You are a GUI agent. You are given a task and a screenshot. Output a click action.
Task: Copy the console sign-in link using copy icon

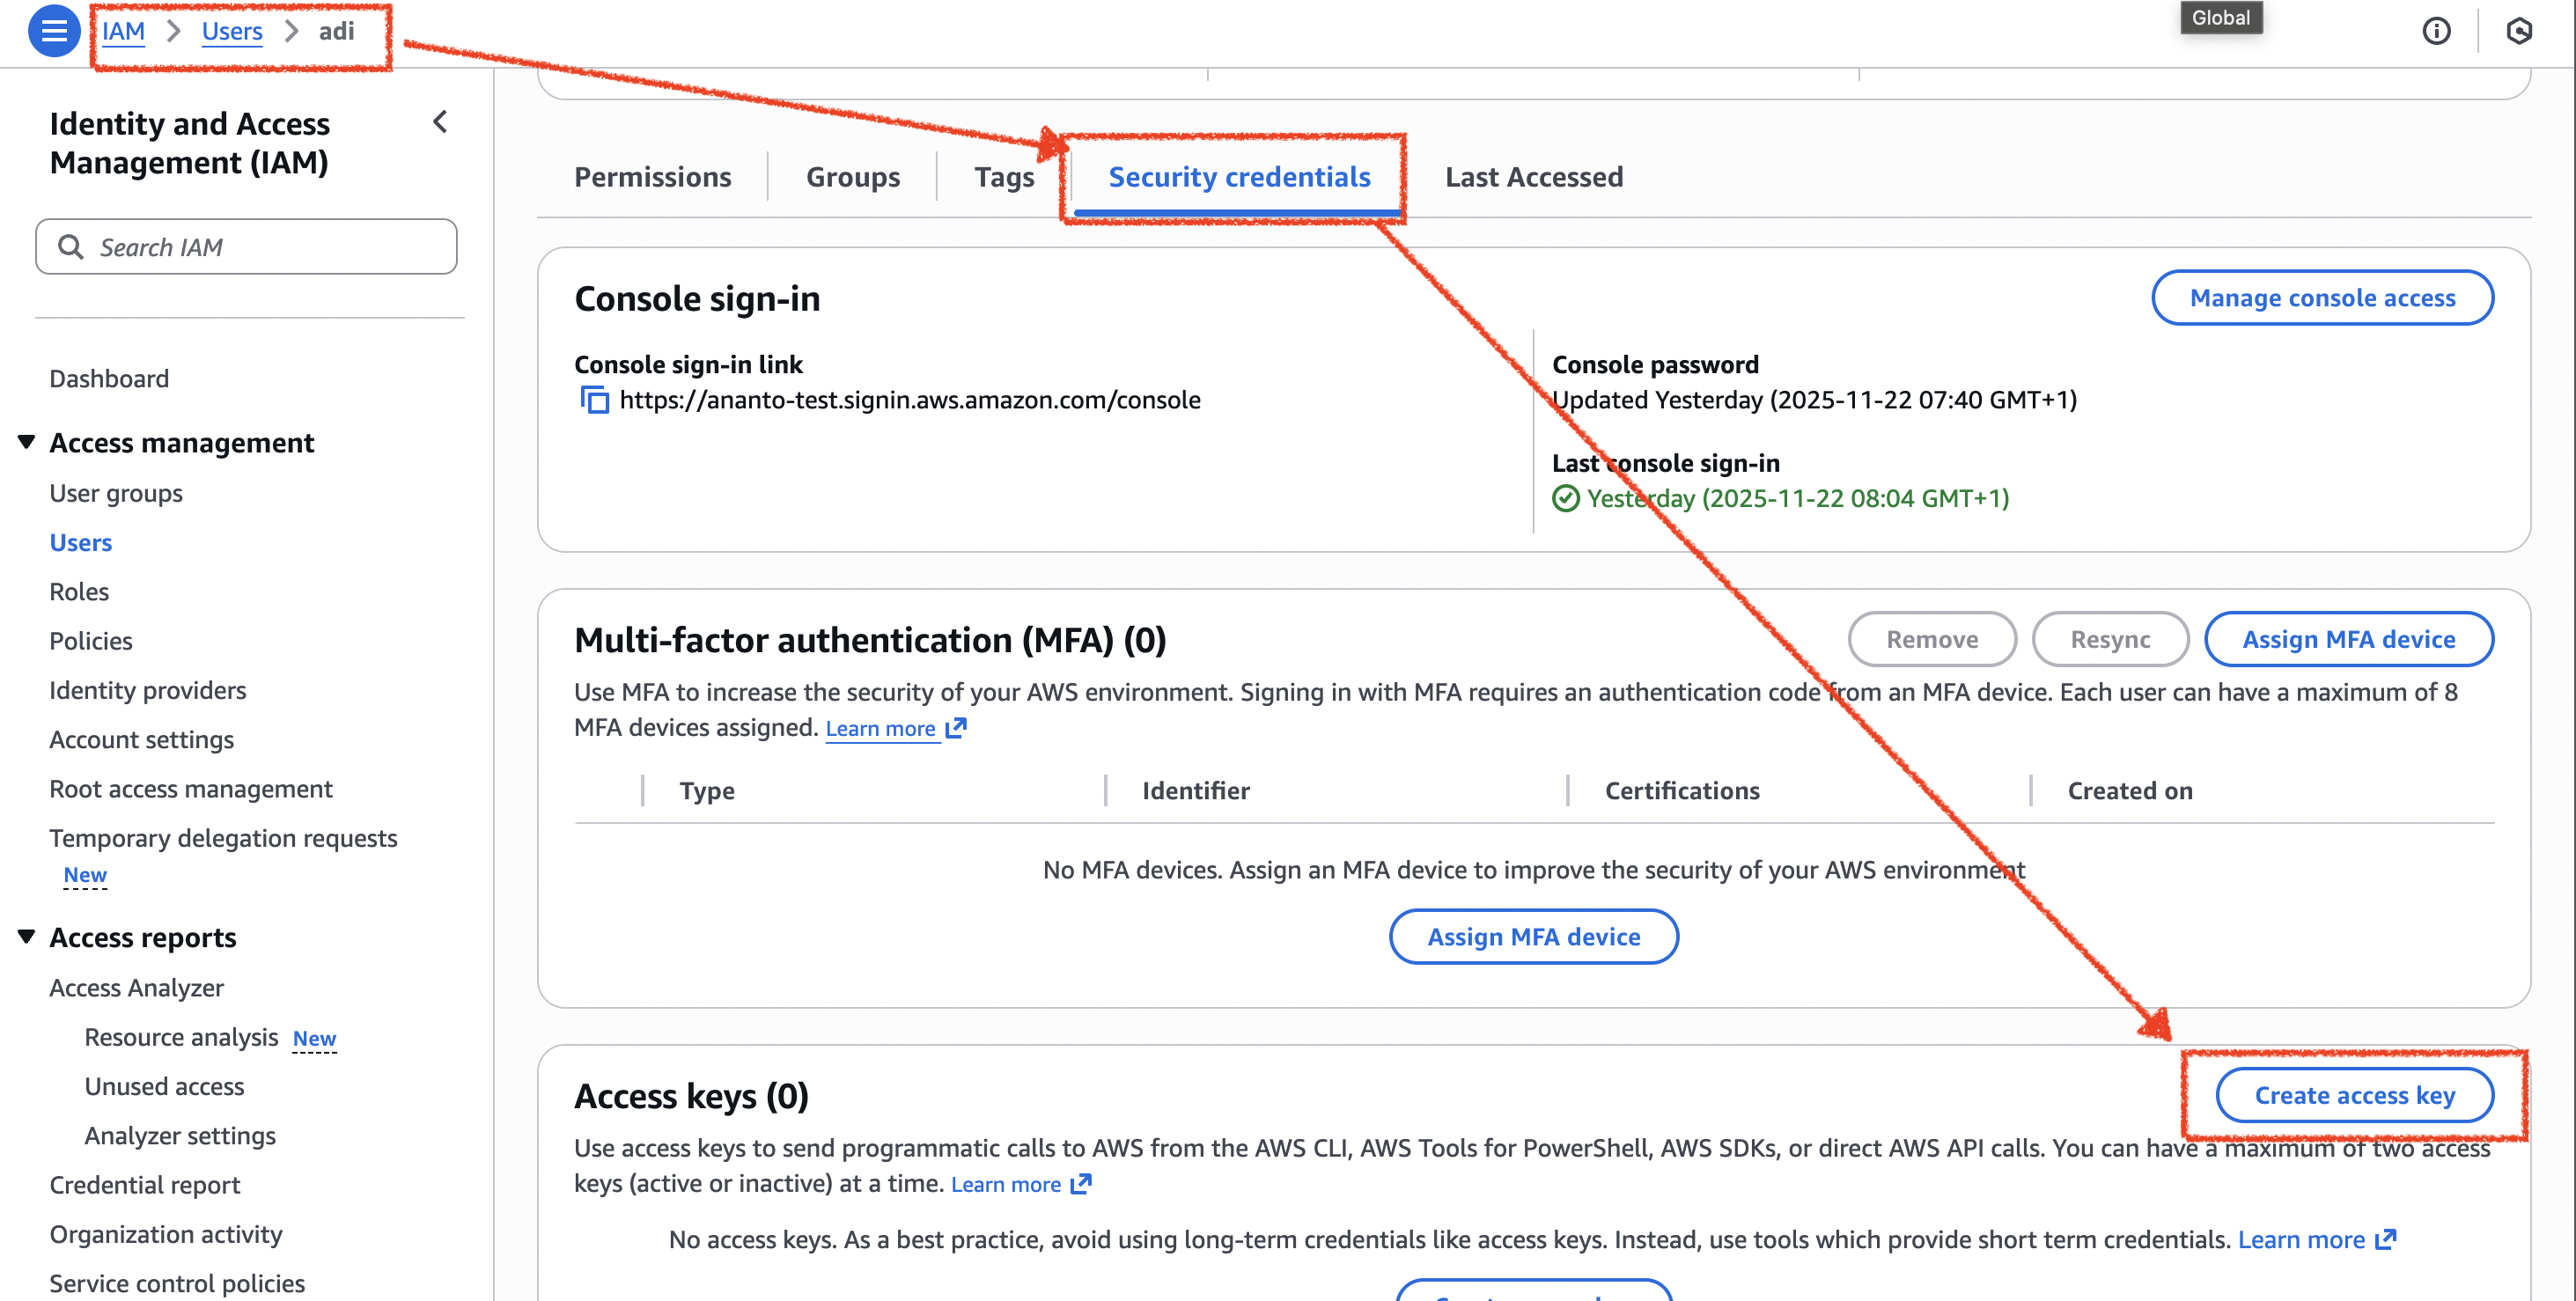594,400
